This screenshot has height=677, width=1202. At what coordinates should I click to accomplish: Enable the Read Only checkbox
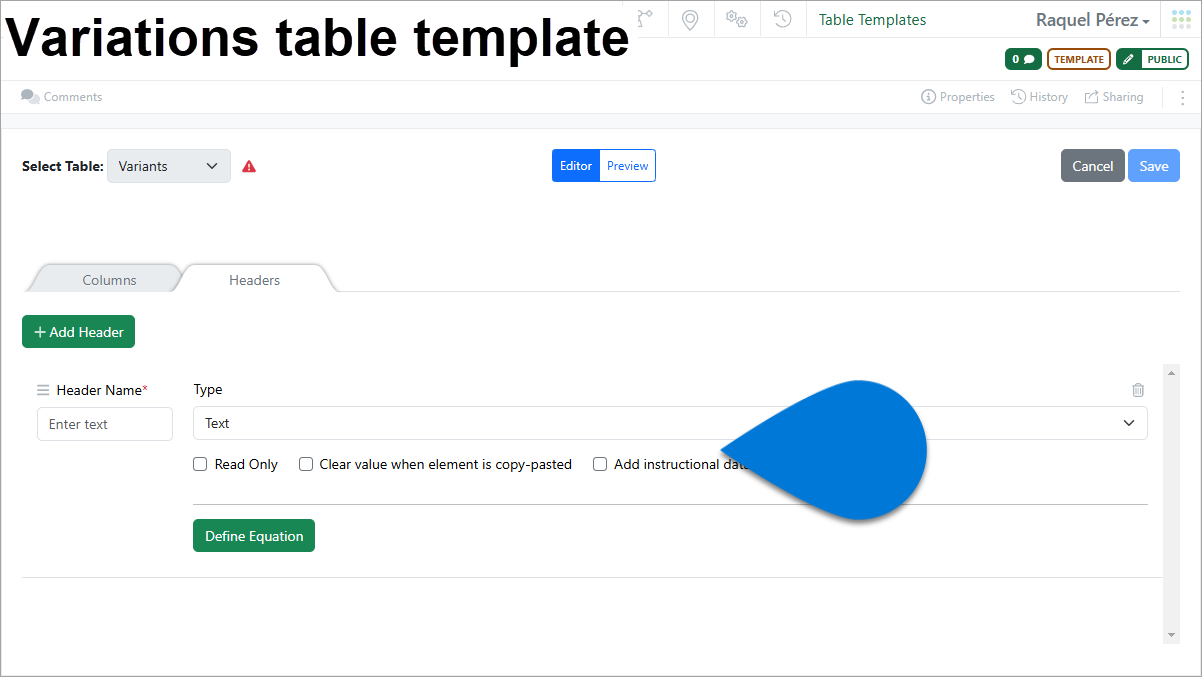pyautogui.click(x=199, y=464)
